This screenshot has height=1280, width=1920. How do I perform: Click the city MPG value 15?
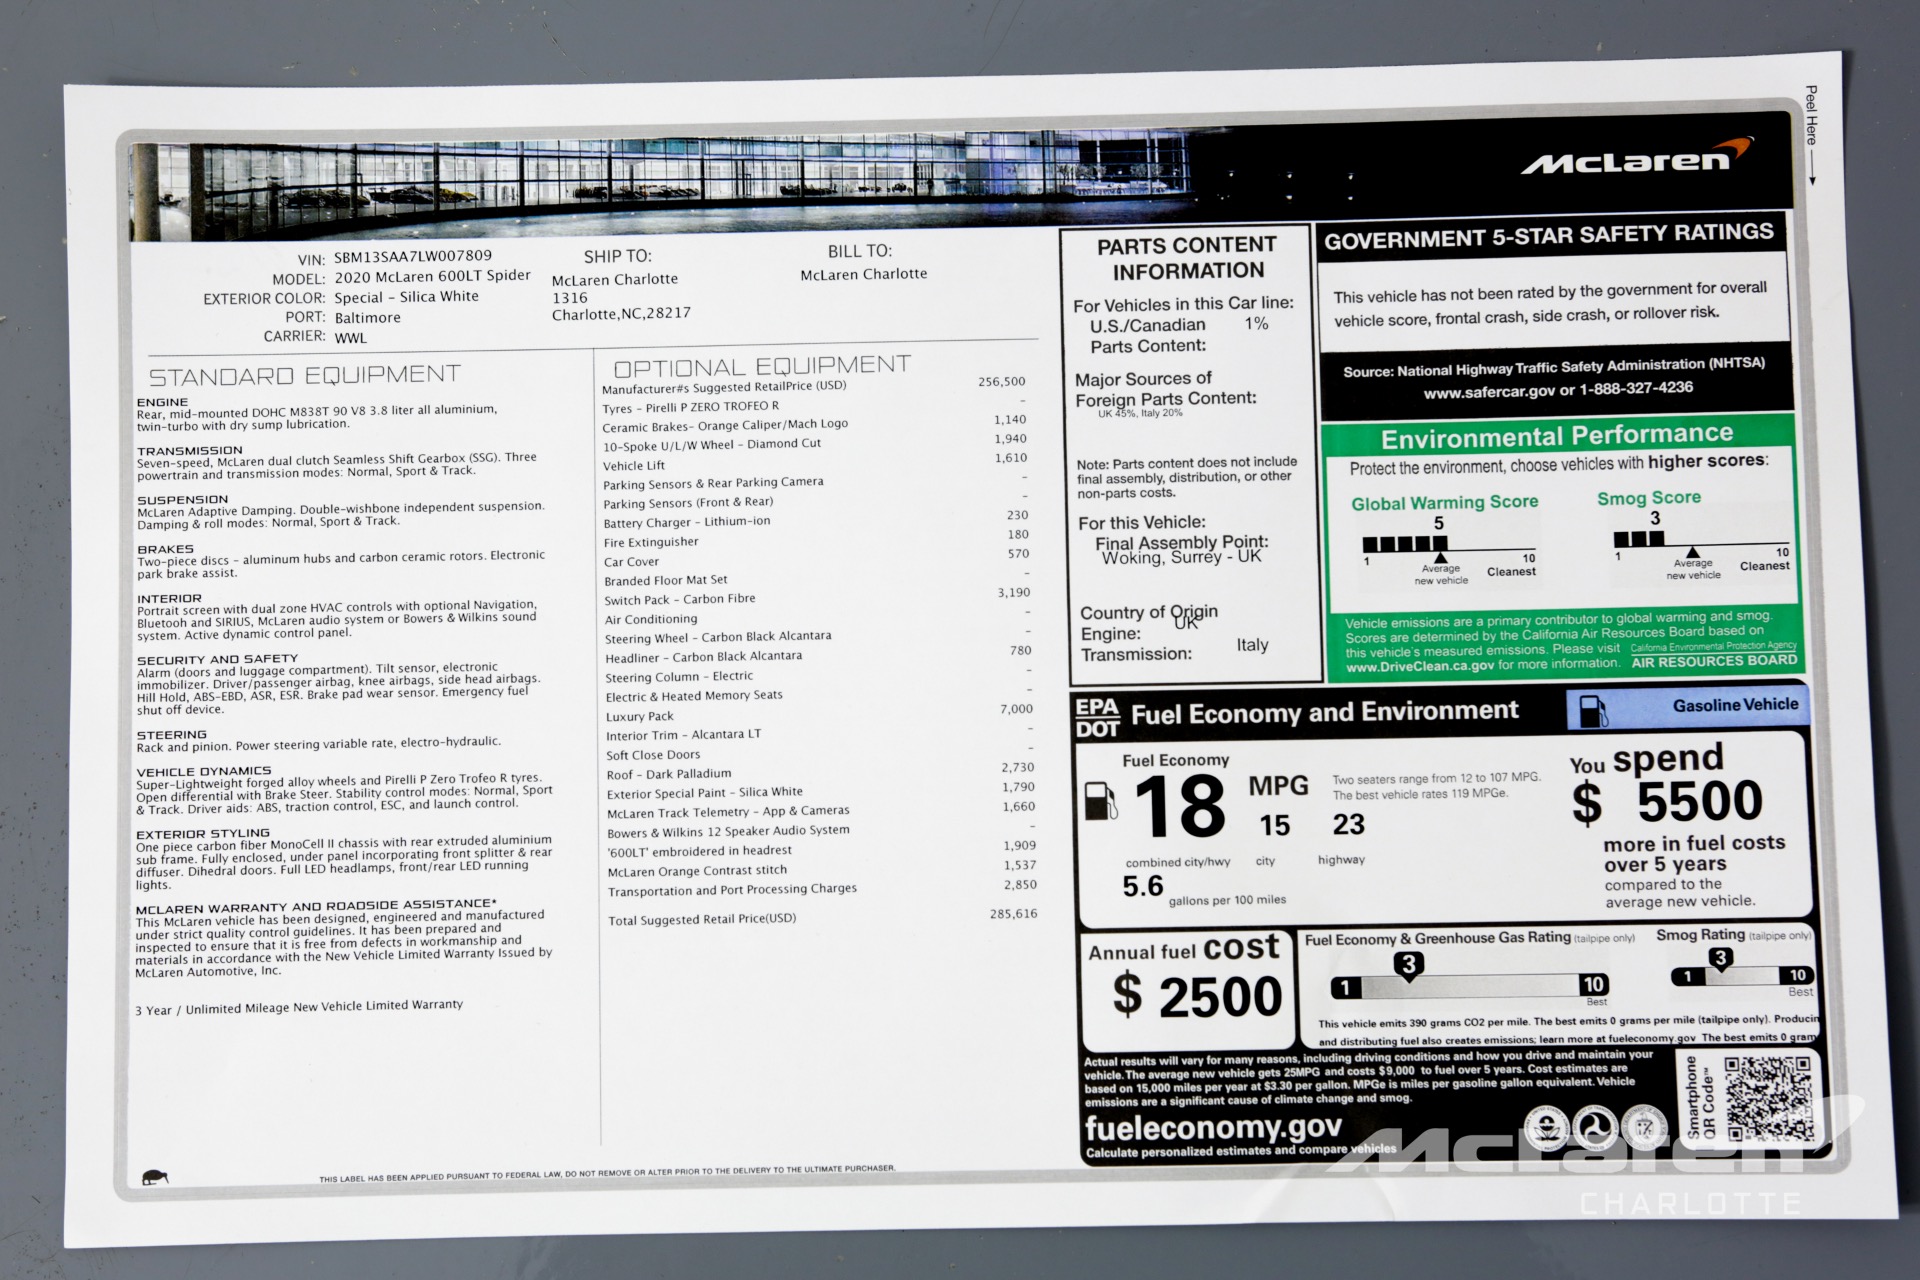coord(1274,825)
